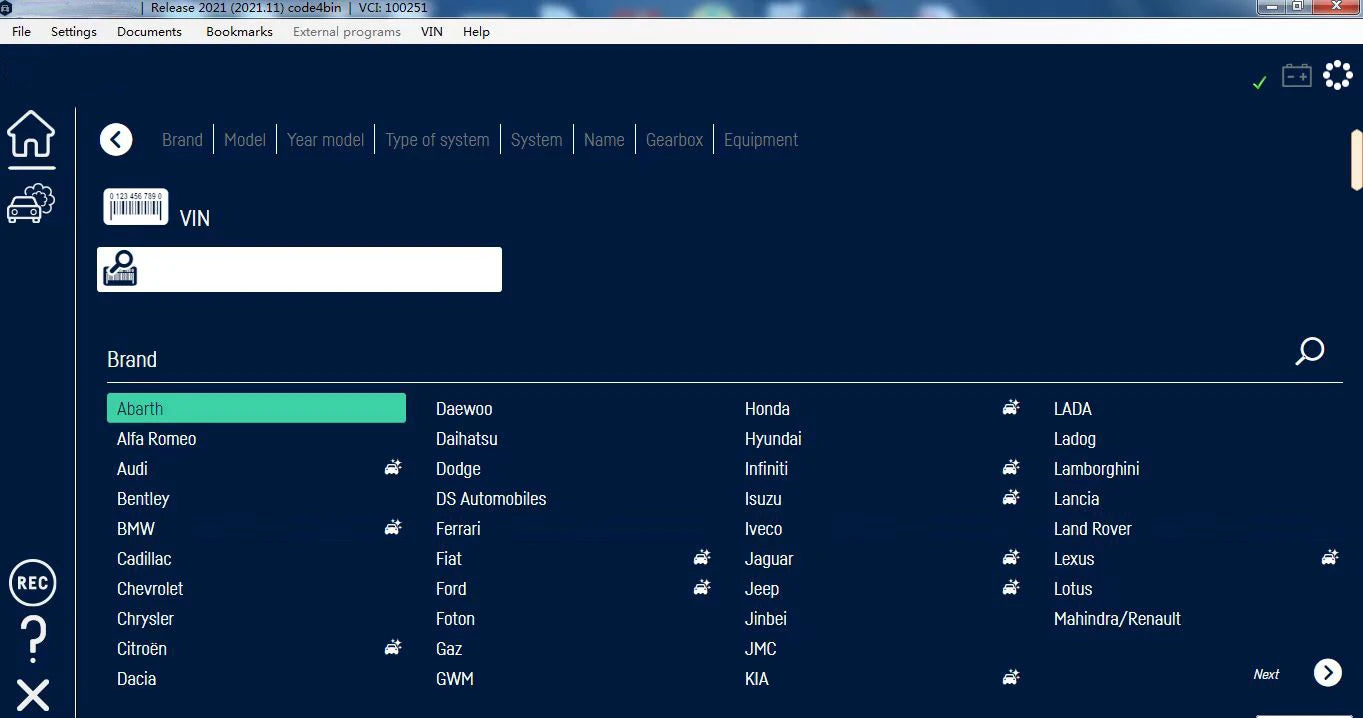Open the Documents menu
Screen dimensions: 1363x718
(149, 32)
